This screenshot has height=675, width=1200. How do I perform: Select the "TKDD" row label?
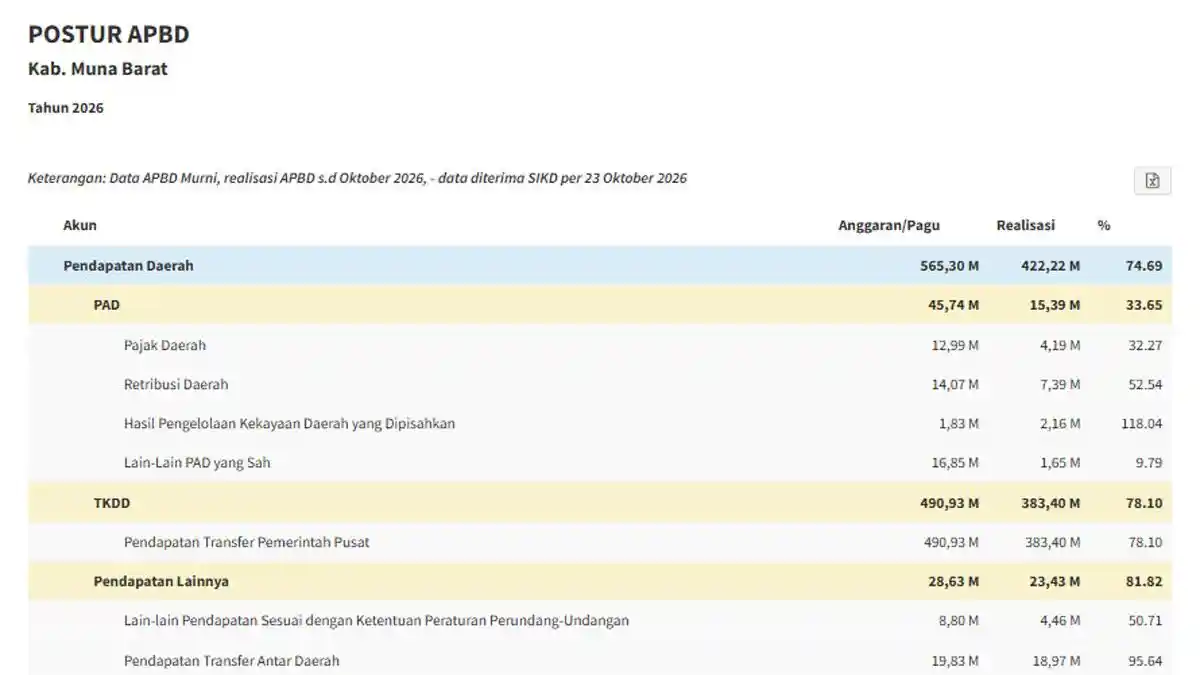pos(112,503)
